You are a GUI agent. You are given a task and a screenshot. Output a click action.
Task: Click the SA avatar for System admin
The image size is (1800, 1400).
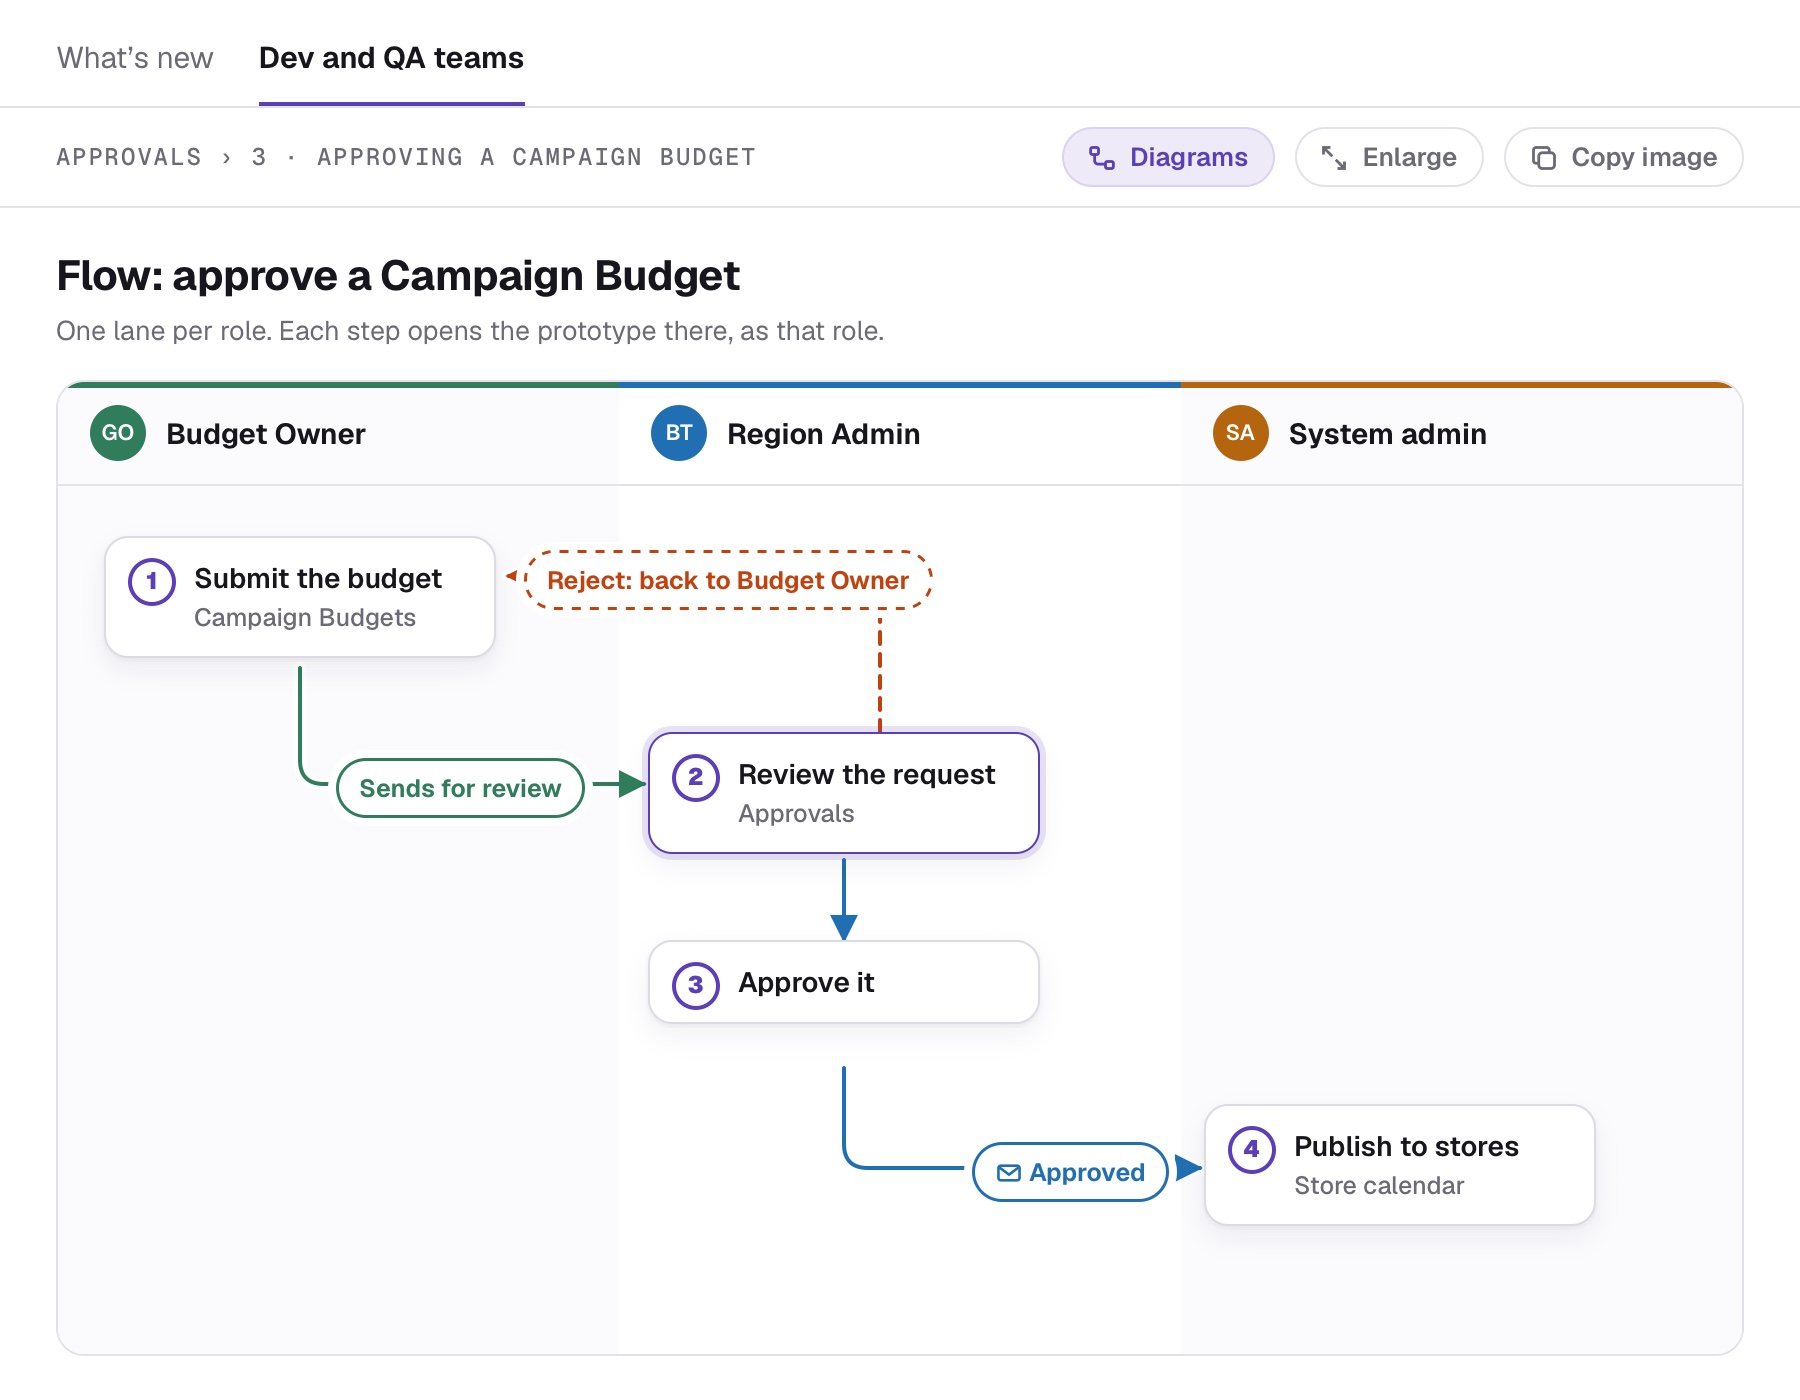[1240, 433]
